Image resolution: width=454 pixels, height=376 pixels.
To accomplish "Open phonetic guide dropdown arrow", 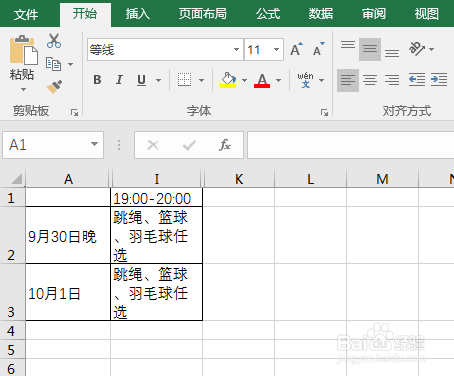I will pos(321,80).
